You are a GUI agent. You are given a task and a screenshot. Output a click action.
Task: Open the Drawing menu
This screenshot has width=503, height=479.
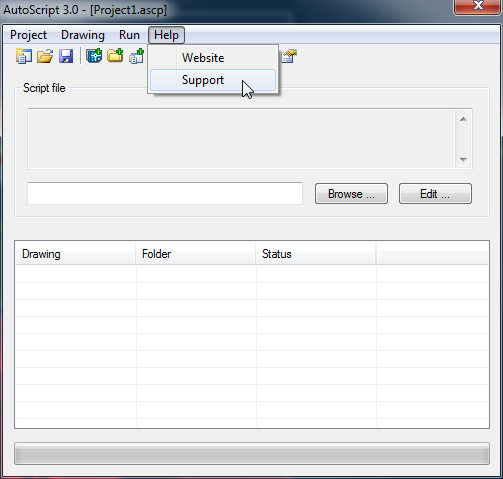coord(83,35)
